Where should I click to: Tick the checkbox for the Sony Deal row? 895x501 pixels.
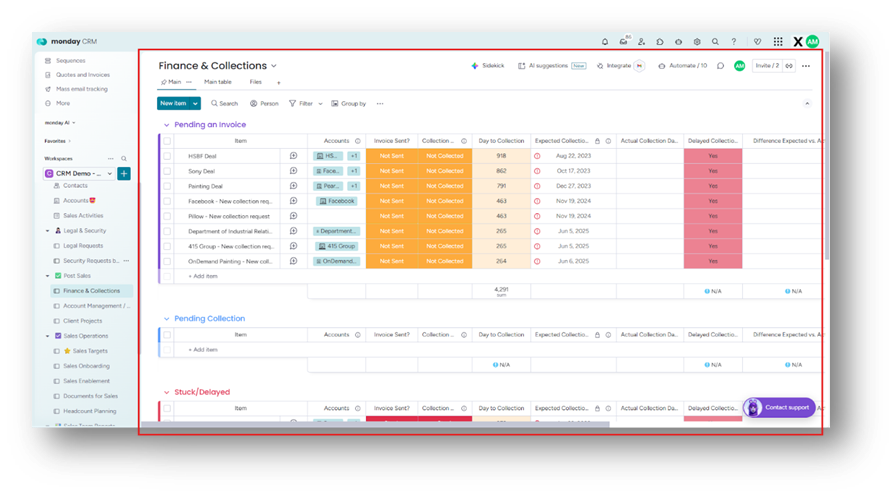(x=167, y=171)
